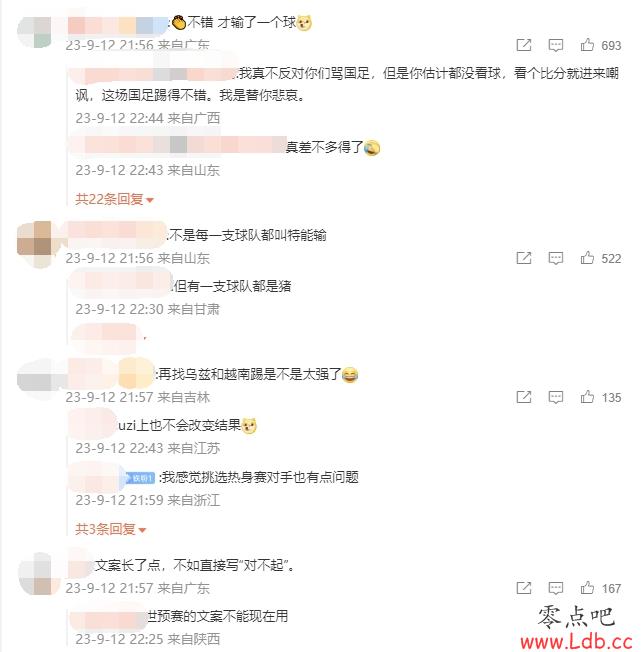Reply to the comment with 135 likes
This screenshot has height=652, width=642.
[556, 398]
